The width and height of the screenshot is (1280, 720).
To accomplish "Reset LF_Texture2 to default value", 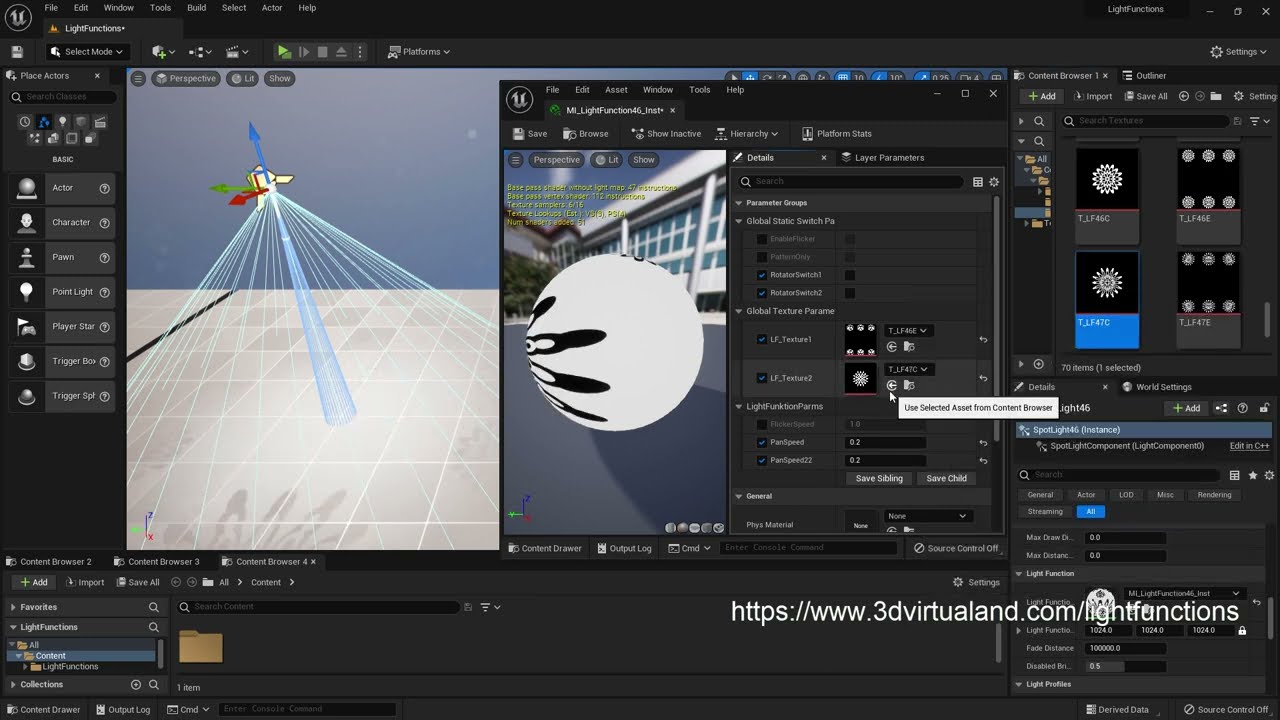I will pyautogui.click(x=983, y=378).
